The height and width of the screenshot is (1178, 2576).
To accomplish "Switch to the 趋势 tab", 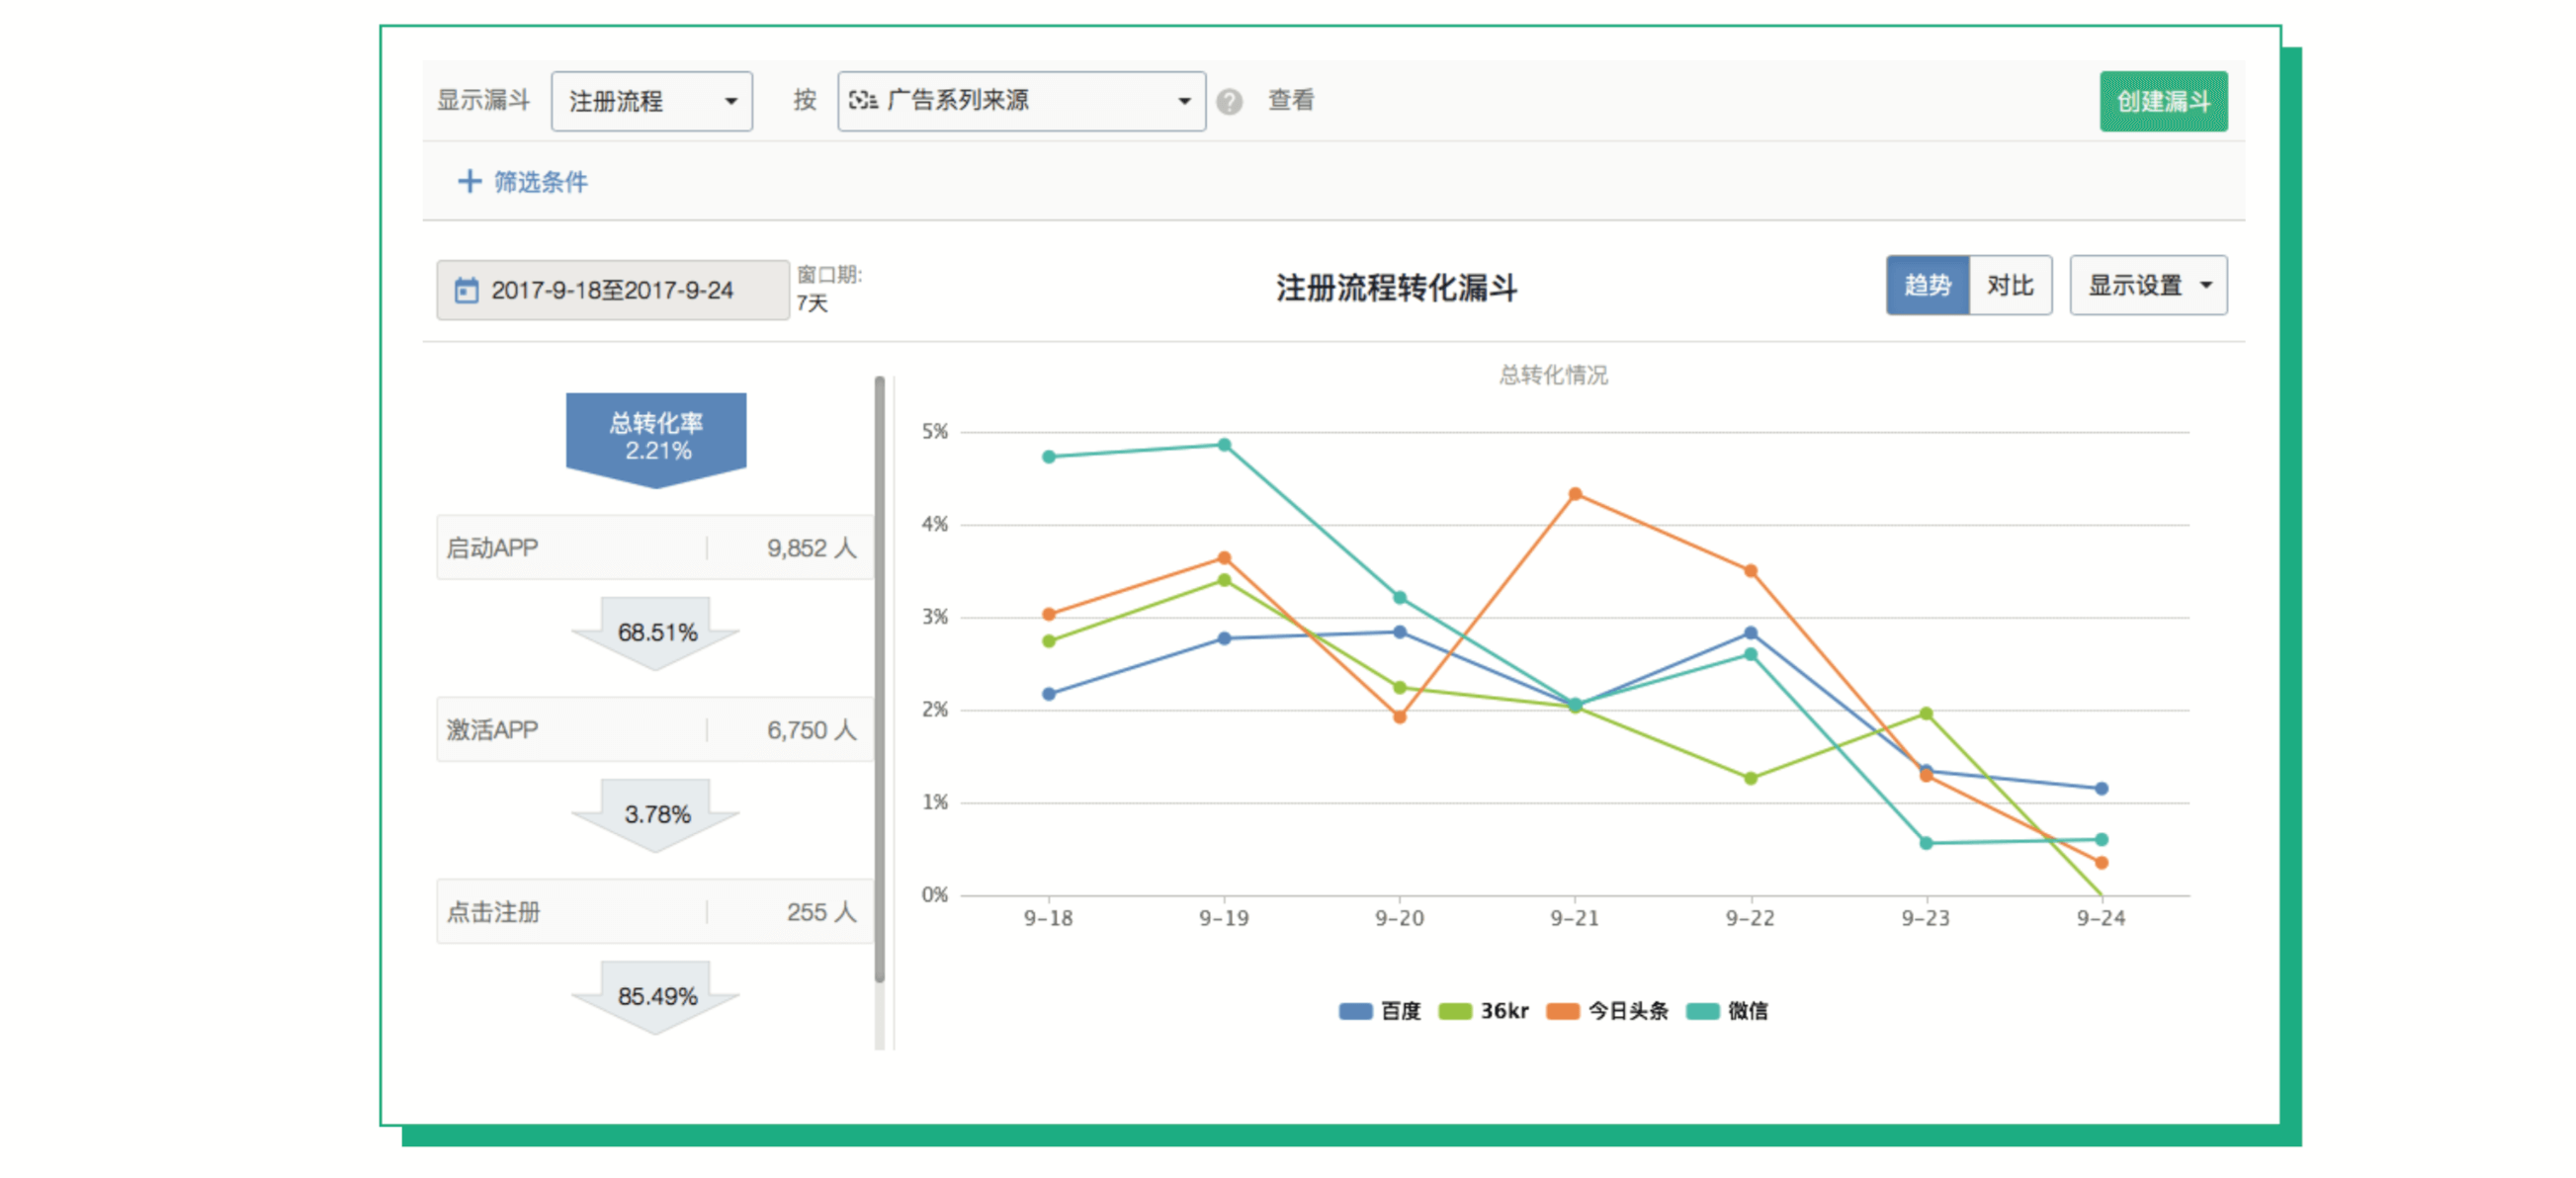I will click(1927, 286).
